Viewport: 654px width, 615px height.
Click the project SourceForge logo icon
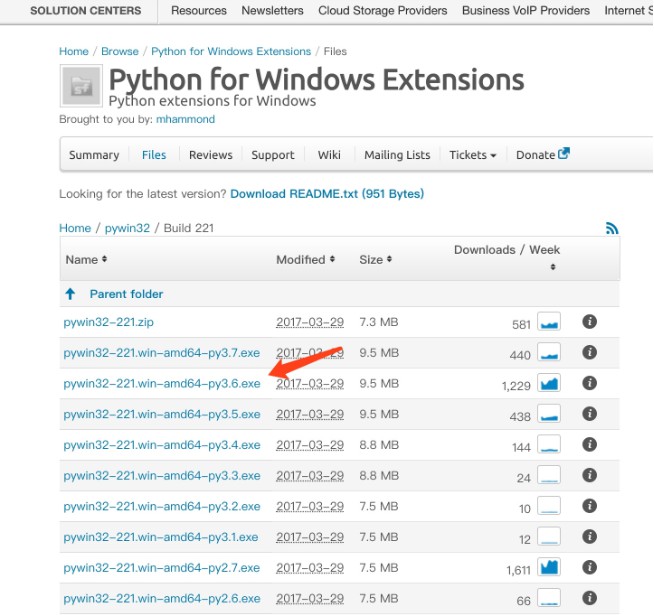click(x=81, y=86)
